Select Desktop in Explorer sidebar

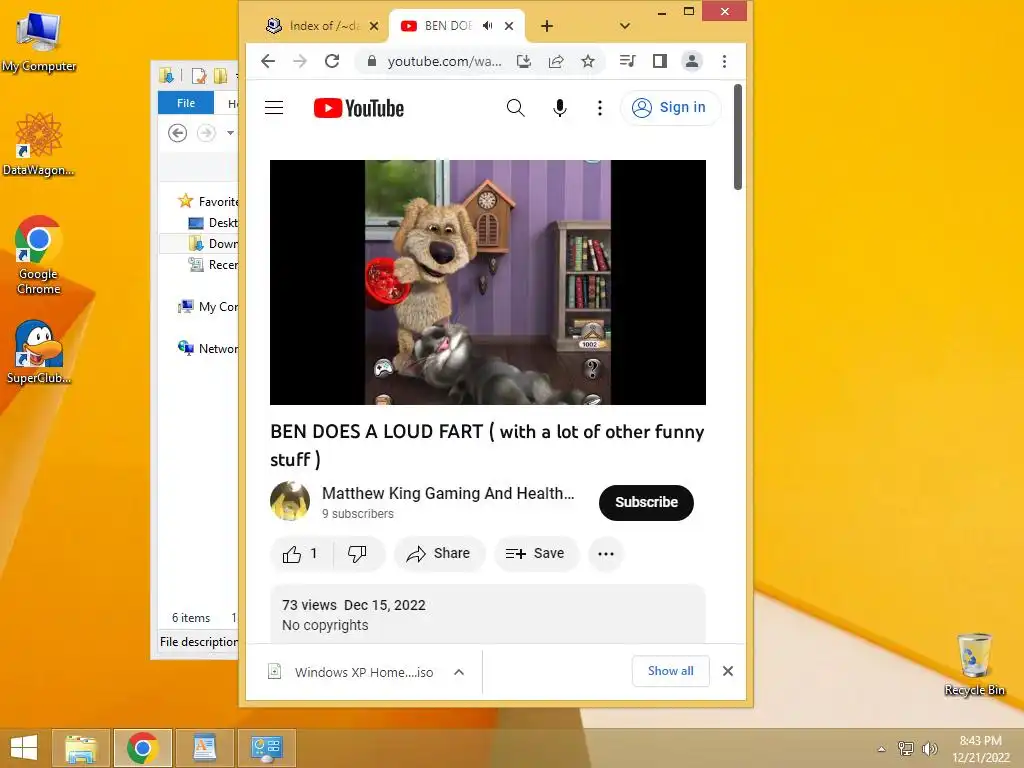[x=214, y=223]
